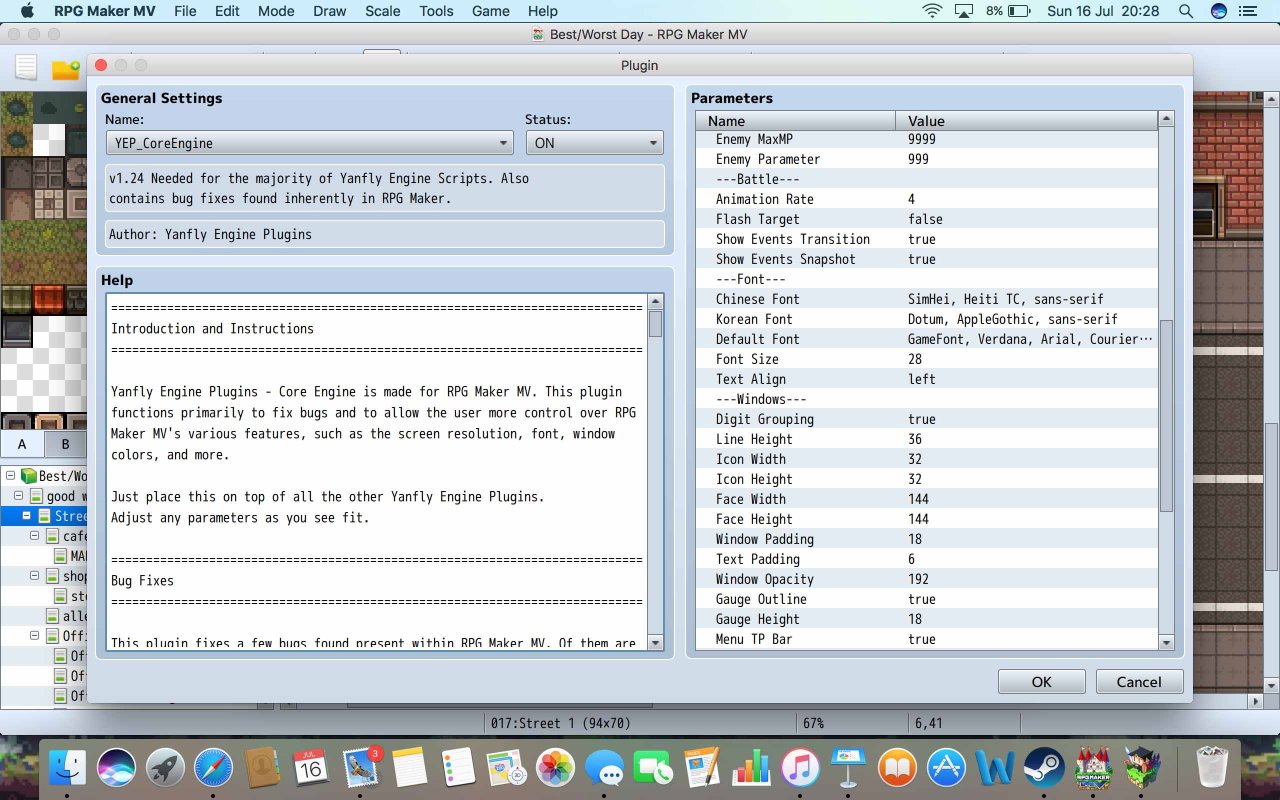The width and height of the screenshot is (1280, 800).
Task: Click the New Project toolbar icon
Action: click(26, 68)
